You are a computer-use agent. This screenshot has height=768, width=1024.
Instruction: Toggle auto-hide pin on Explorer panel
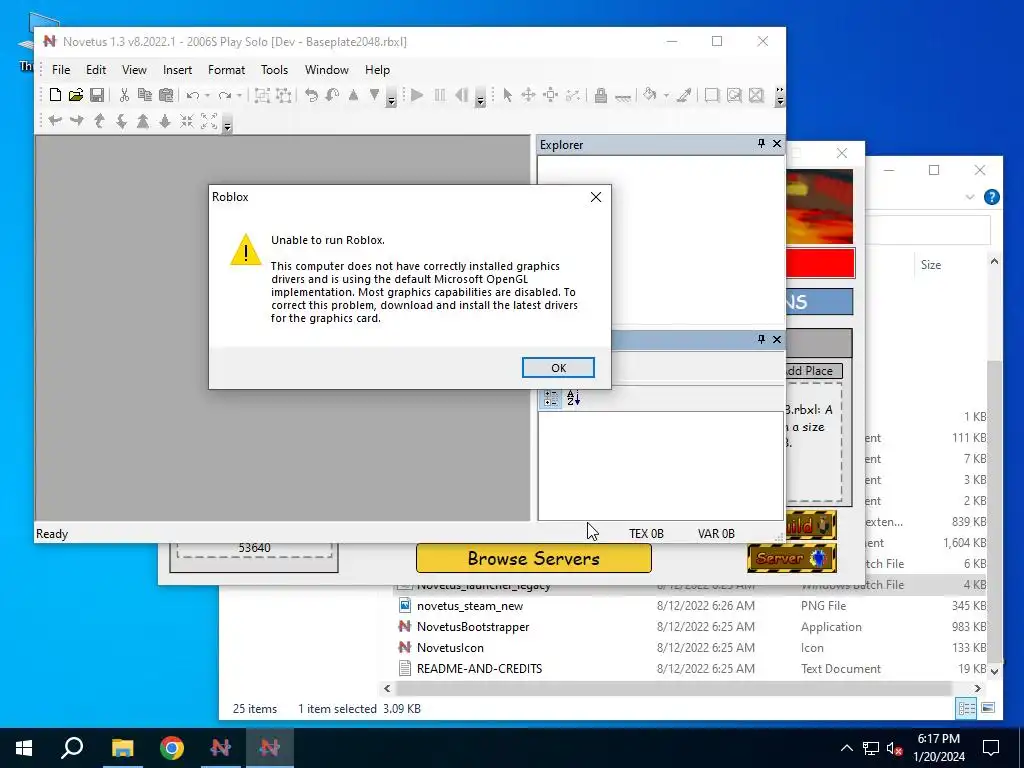(761, 144)
